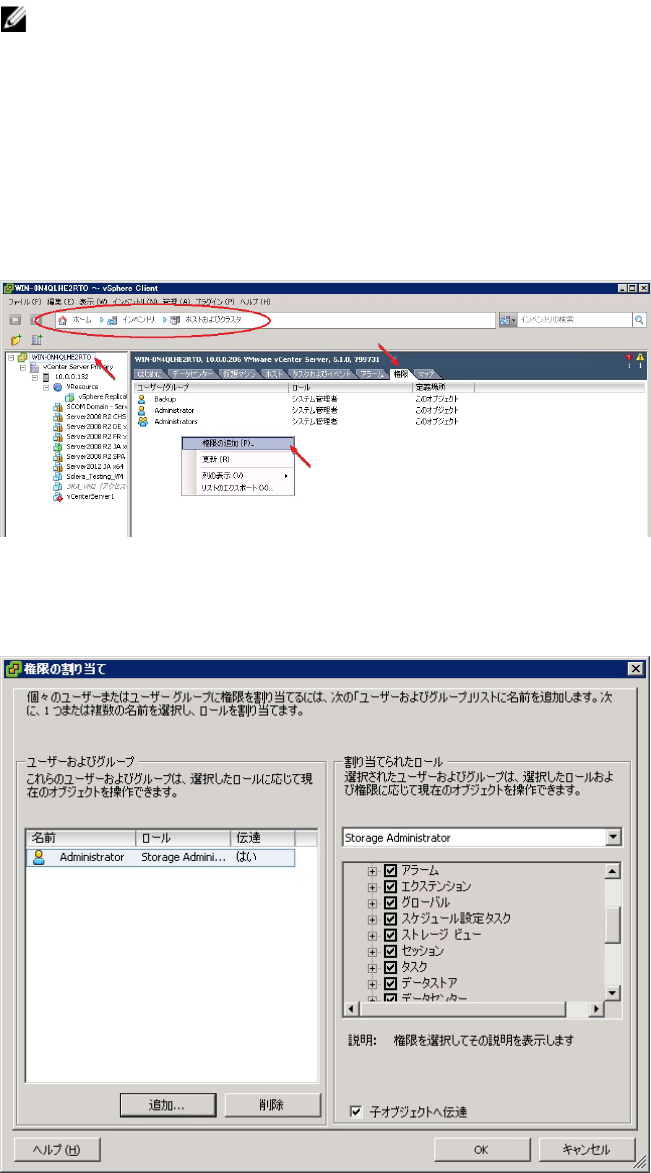The height and width of the screenshot is (1173, 651).
Task: Select the Administrator row in user list
Action: [160, 857]
